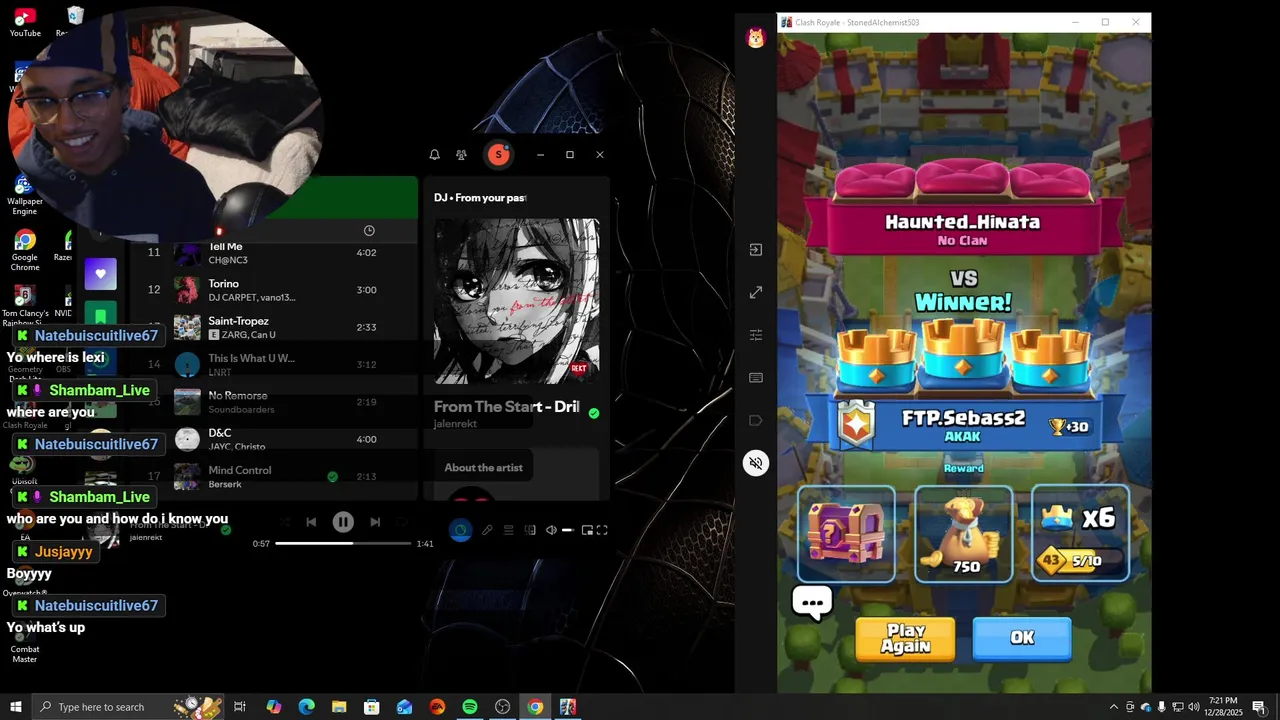The height and width of the screenshot is (720, 1280).
Task: Toggle repeat in Spotify player
Action: (403, 522)
